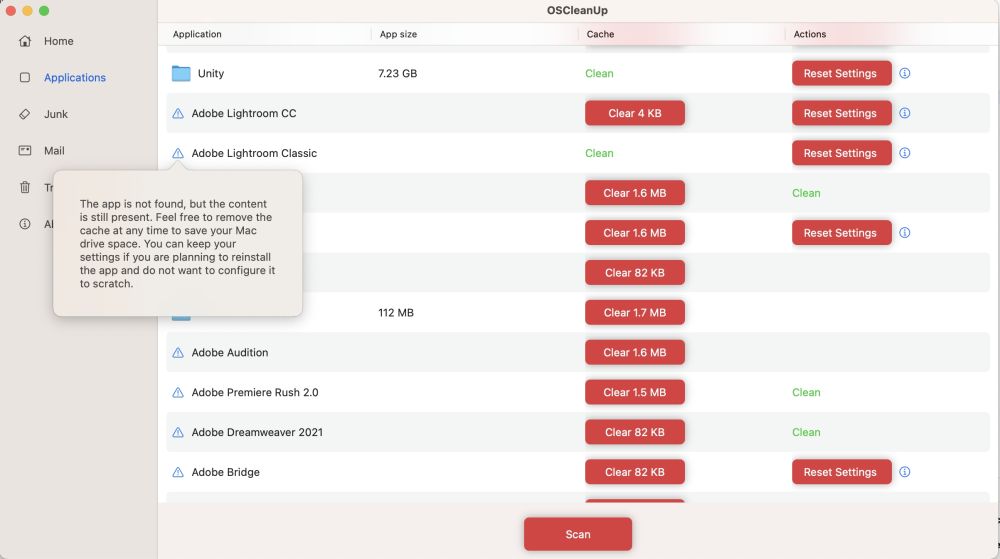Reset Settings for Adobe Bridge
Viewport: 1000px width, 559px height.
[x=840, y=472]
